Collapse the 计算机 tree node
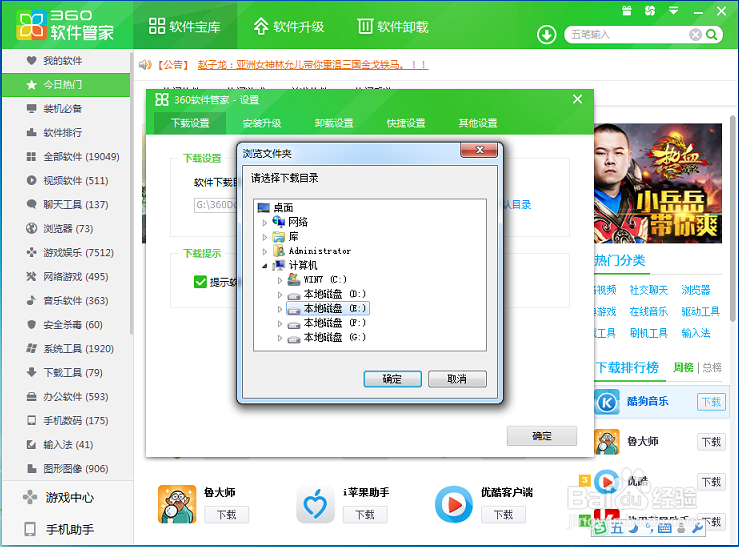Image resolution: width=739 pixels, height=547 pixels. (x=265, y=266)
